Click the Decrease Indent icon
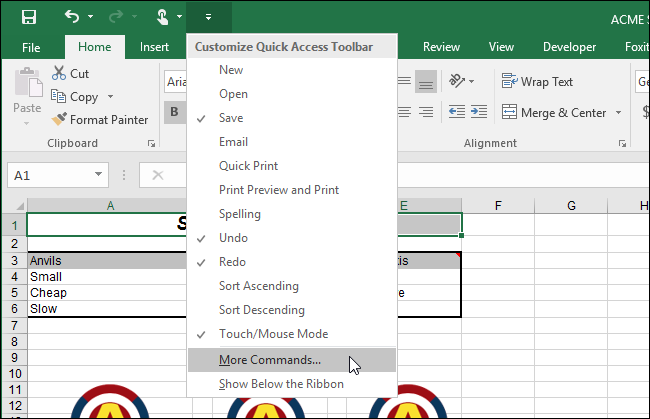This screenshot has height=419, width=650. pos(457,112)
